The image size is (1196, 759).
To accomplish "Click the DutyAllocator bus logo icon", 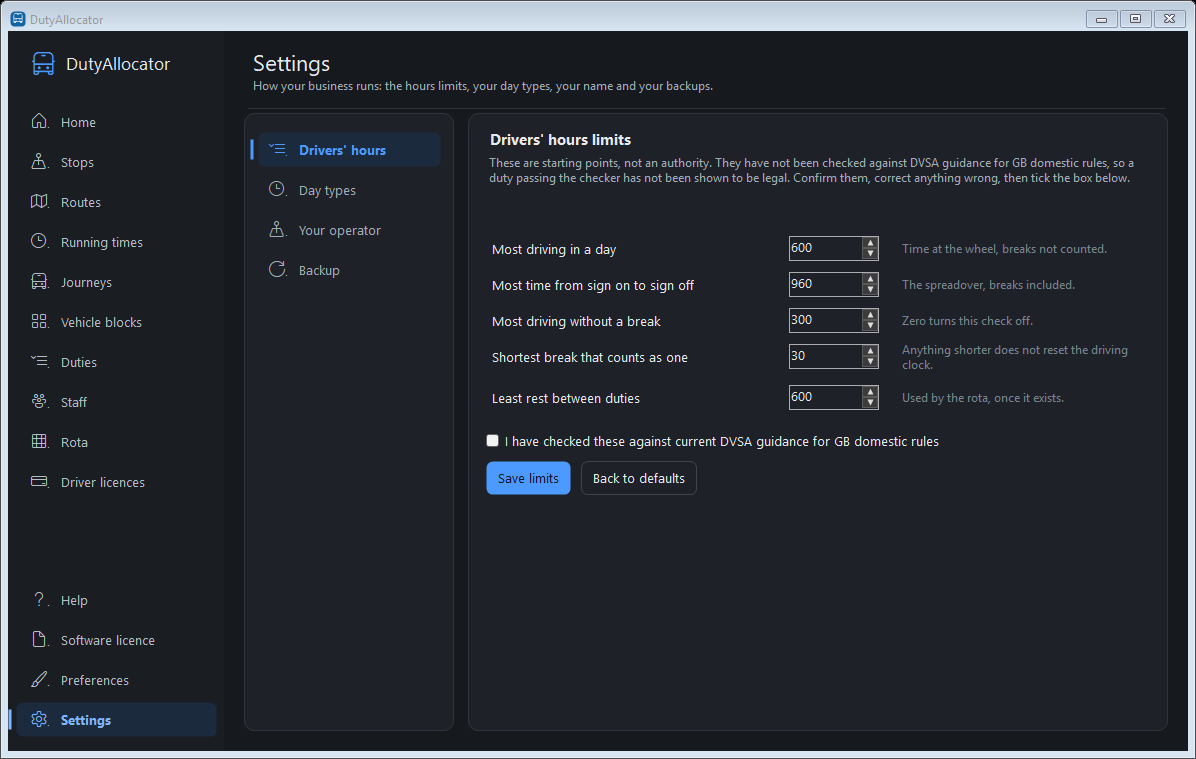I will (x=43, y=64).
